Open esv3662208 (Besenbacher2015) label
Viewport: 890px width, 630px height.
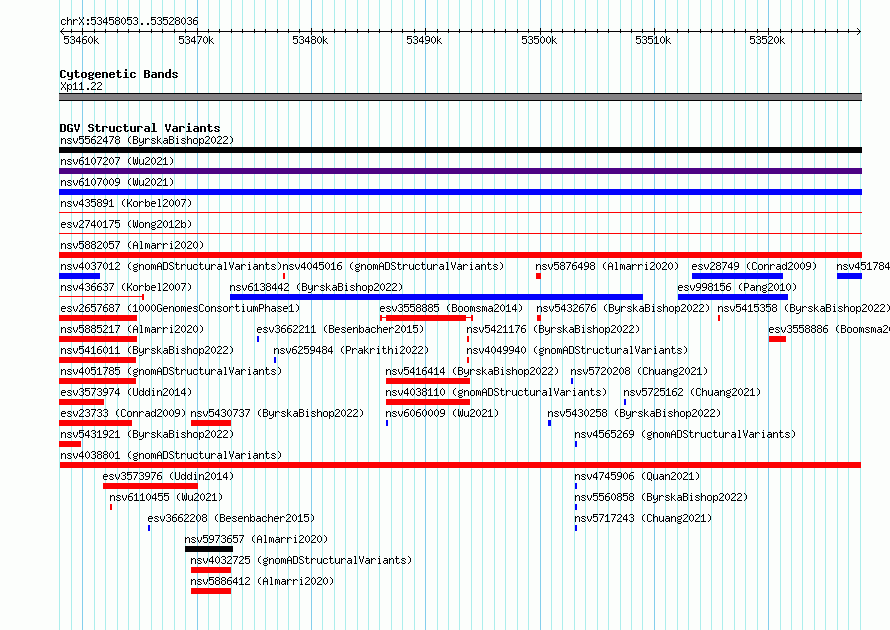click(x=231, y=518)
